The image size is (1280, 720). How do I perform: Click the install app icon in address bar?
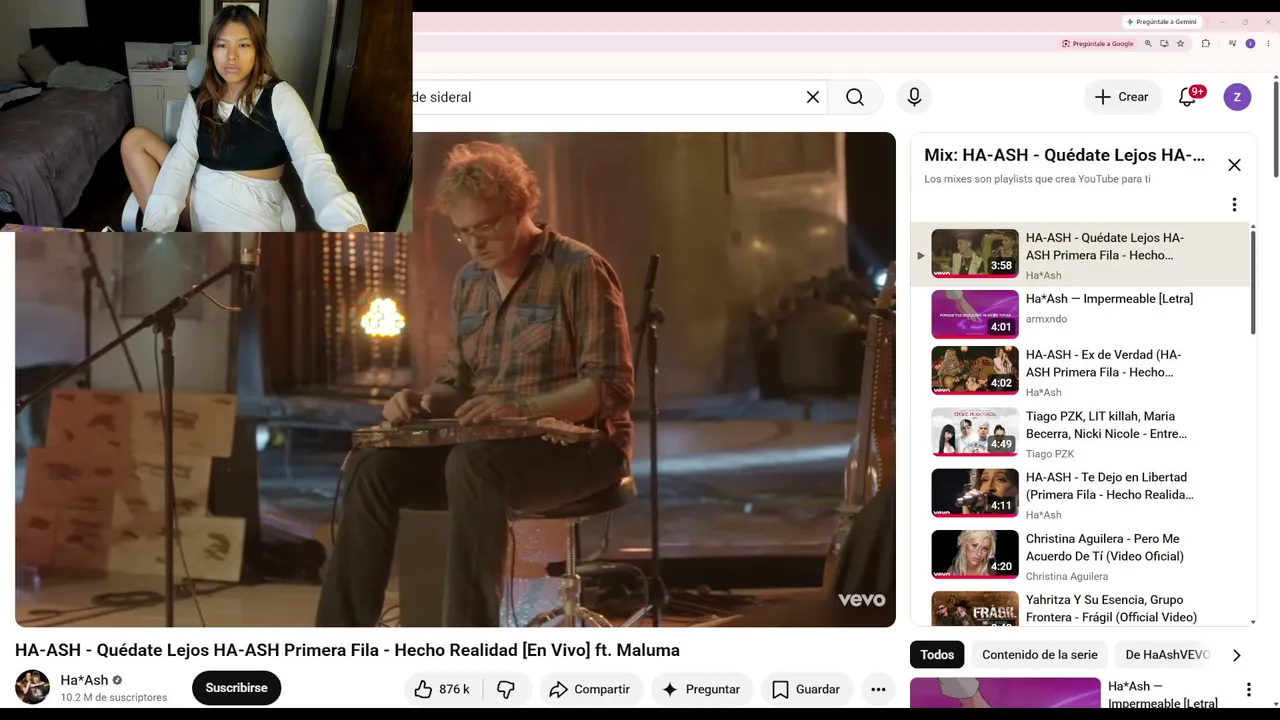[x=1164, y=44]
